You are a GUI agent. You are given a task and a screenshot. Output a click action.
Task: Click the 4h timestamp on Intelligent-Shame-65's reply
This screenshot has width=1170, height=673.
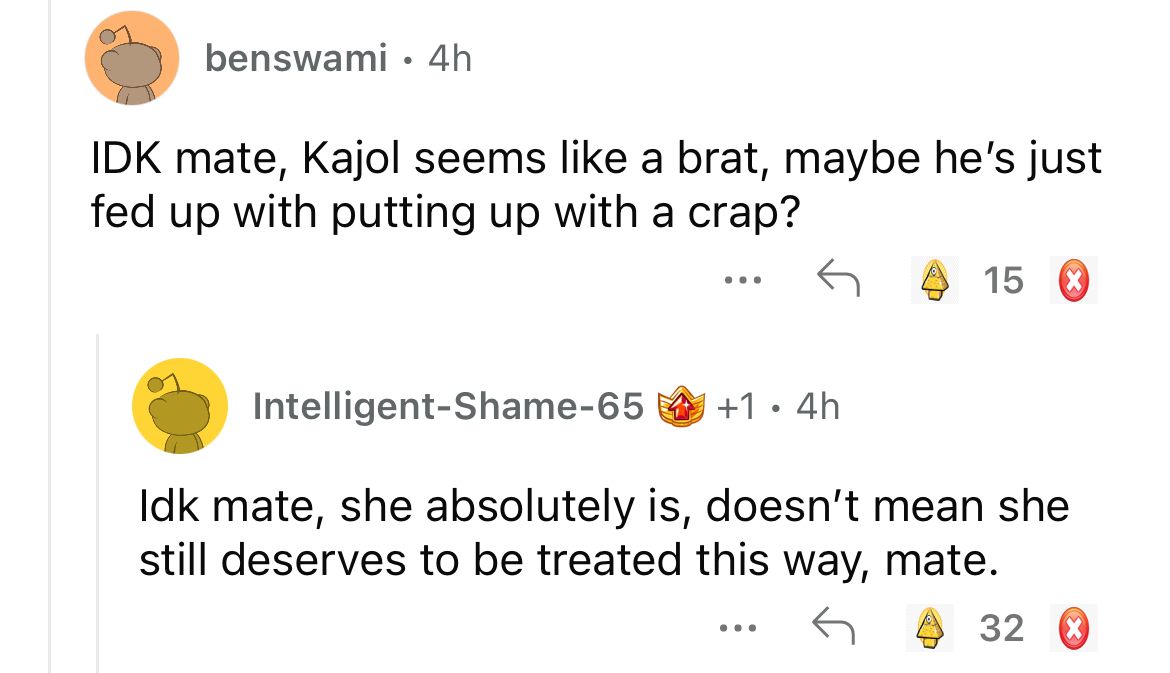(x=815, y=406)
